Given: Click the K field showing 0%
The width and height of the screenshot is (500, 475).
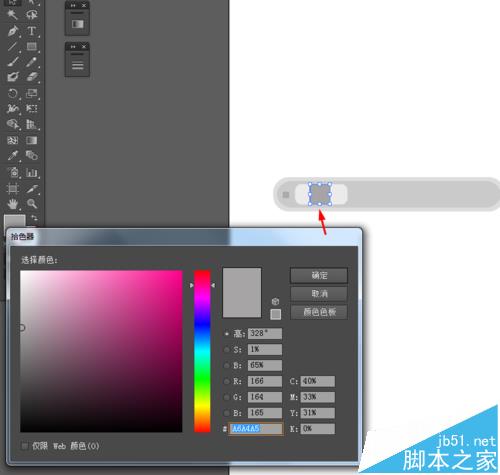Looking at the screenshot, I should tap(318, 429).
